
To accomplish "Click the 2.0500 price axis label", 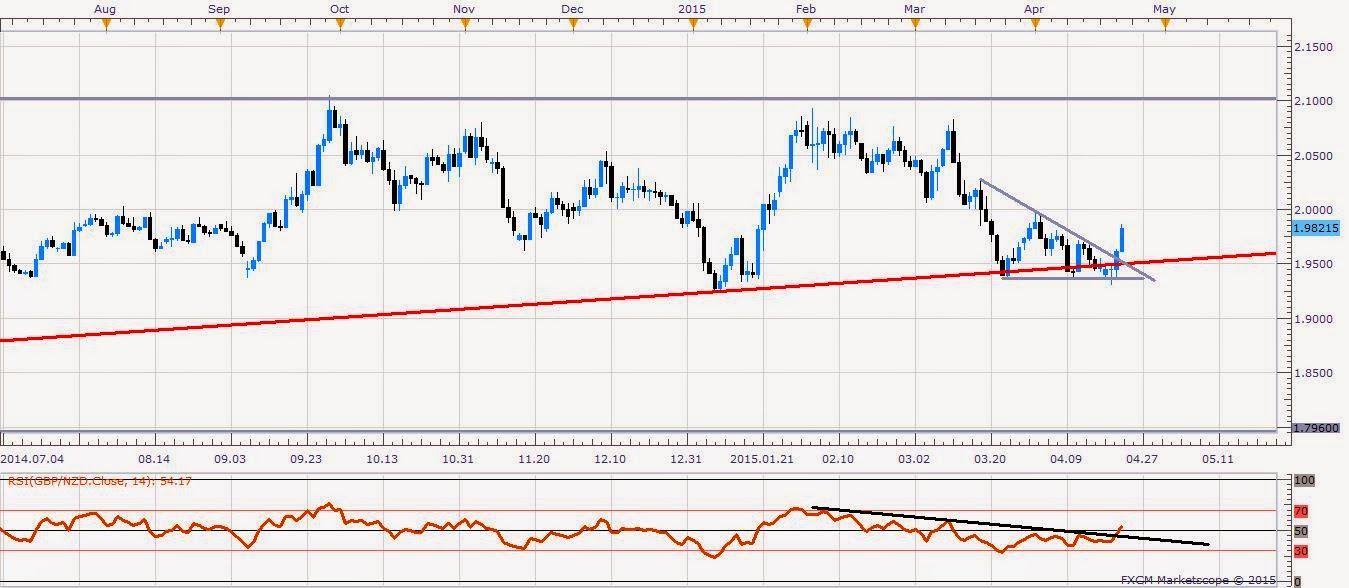I will (x=1312, y=156).
